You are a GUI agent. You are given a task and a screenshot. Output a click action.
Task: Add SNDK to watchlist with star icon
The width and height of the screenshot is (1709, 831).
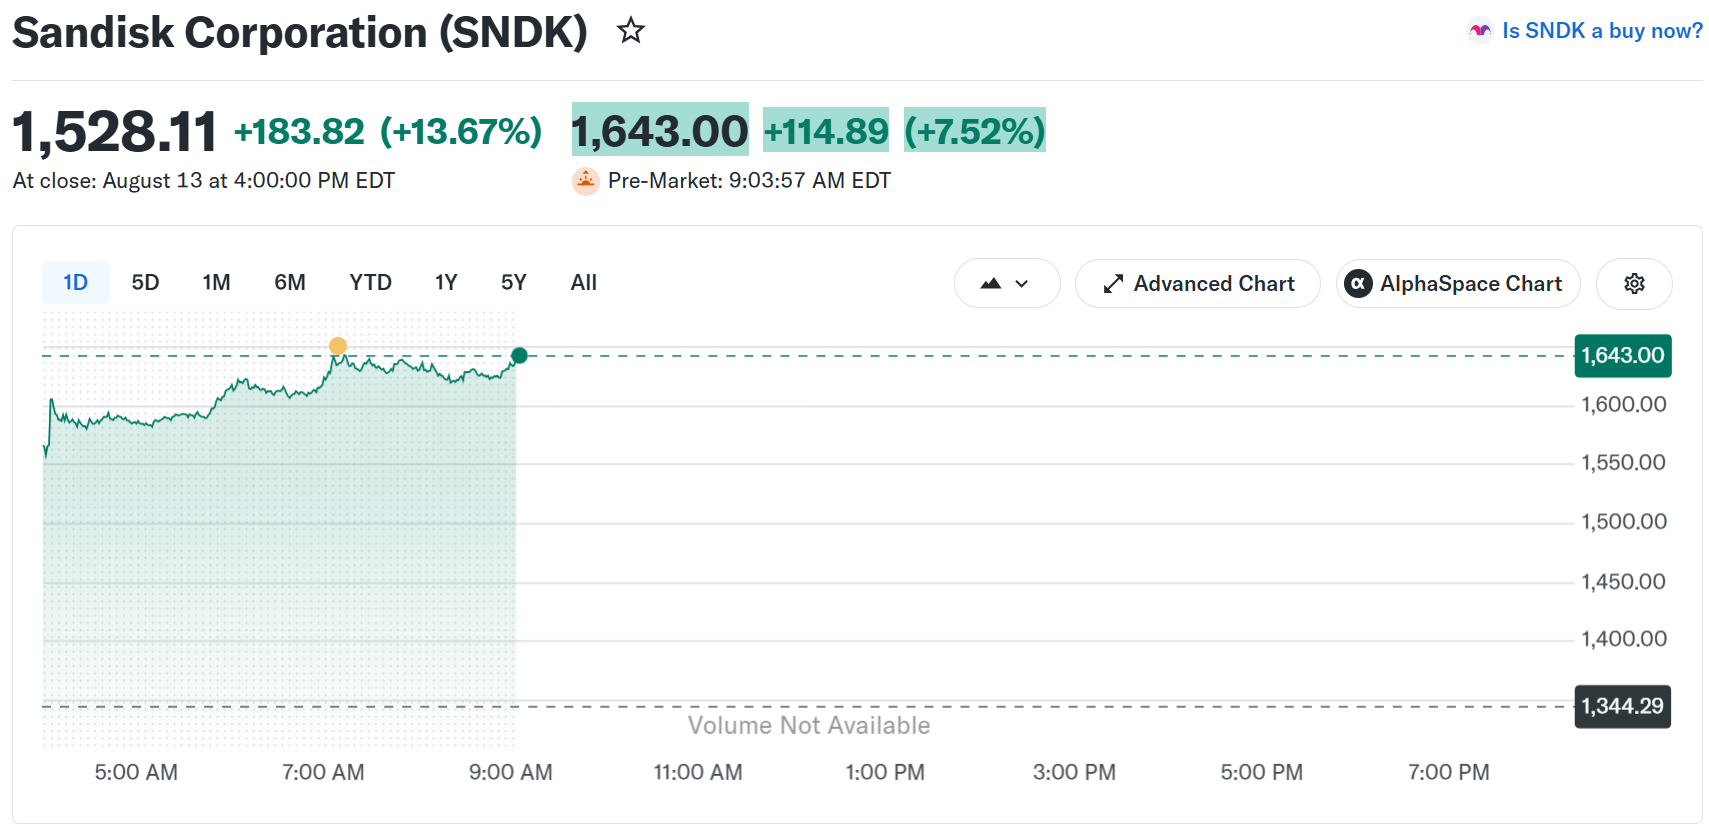tap(631, 31)
